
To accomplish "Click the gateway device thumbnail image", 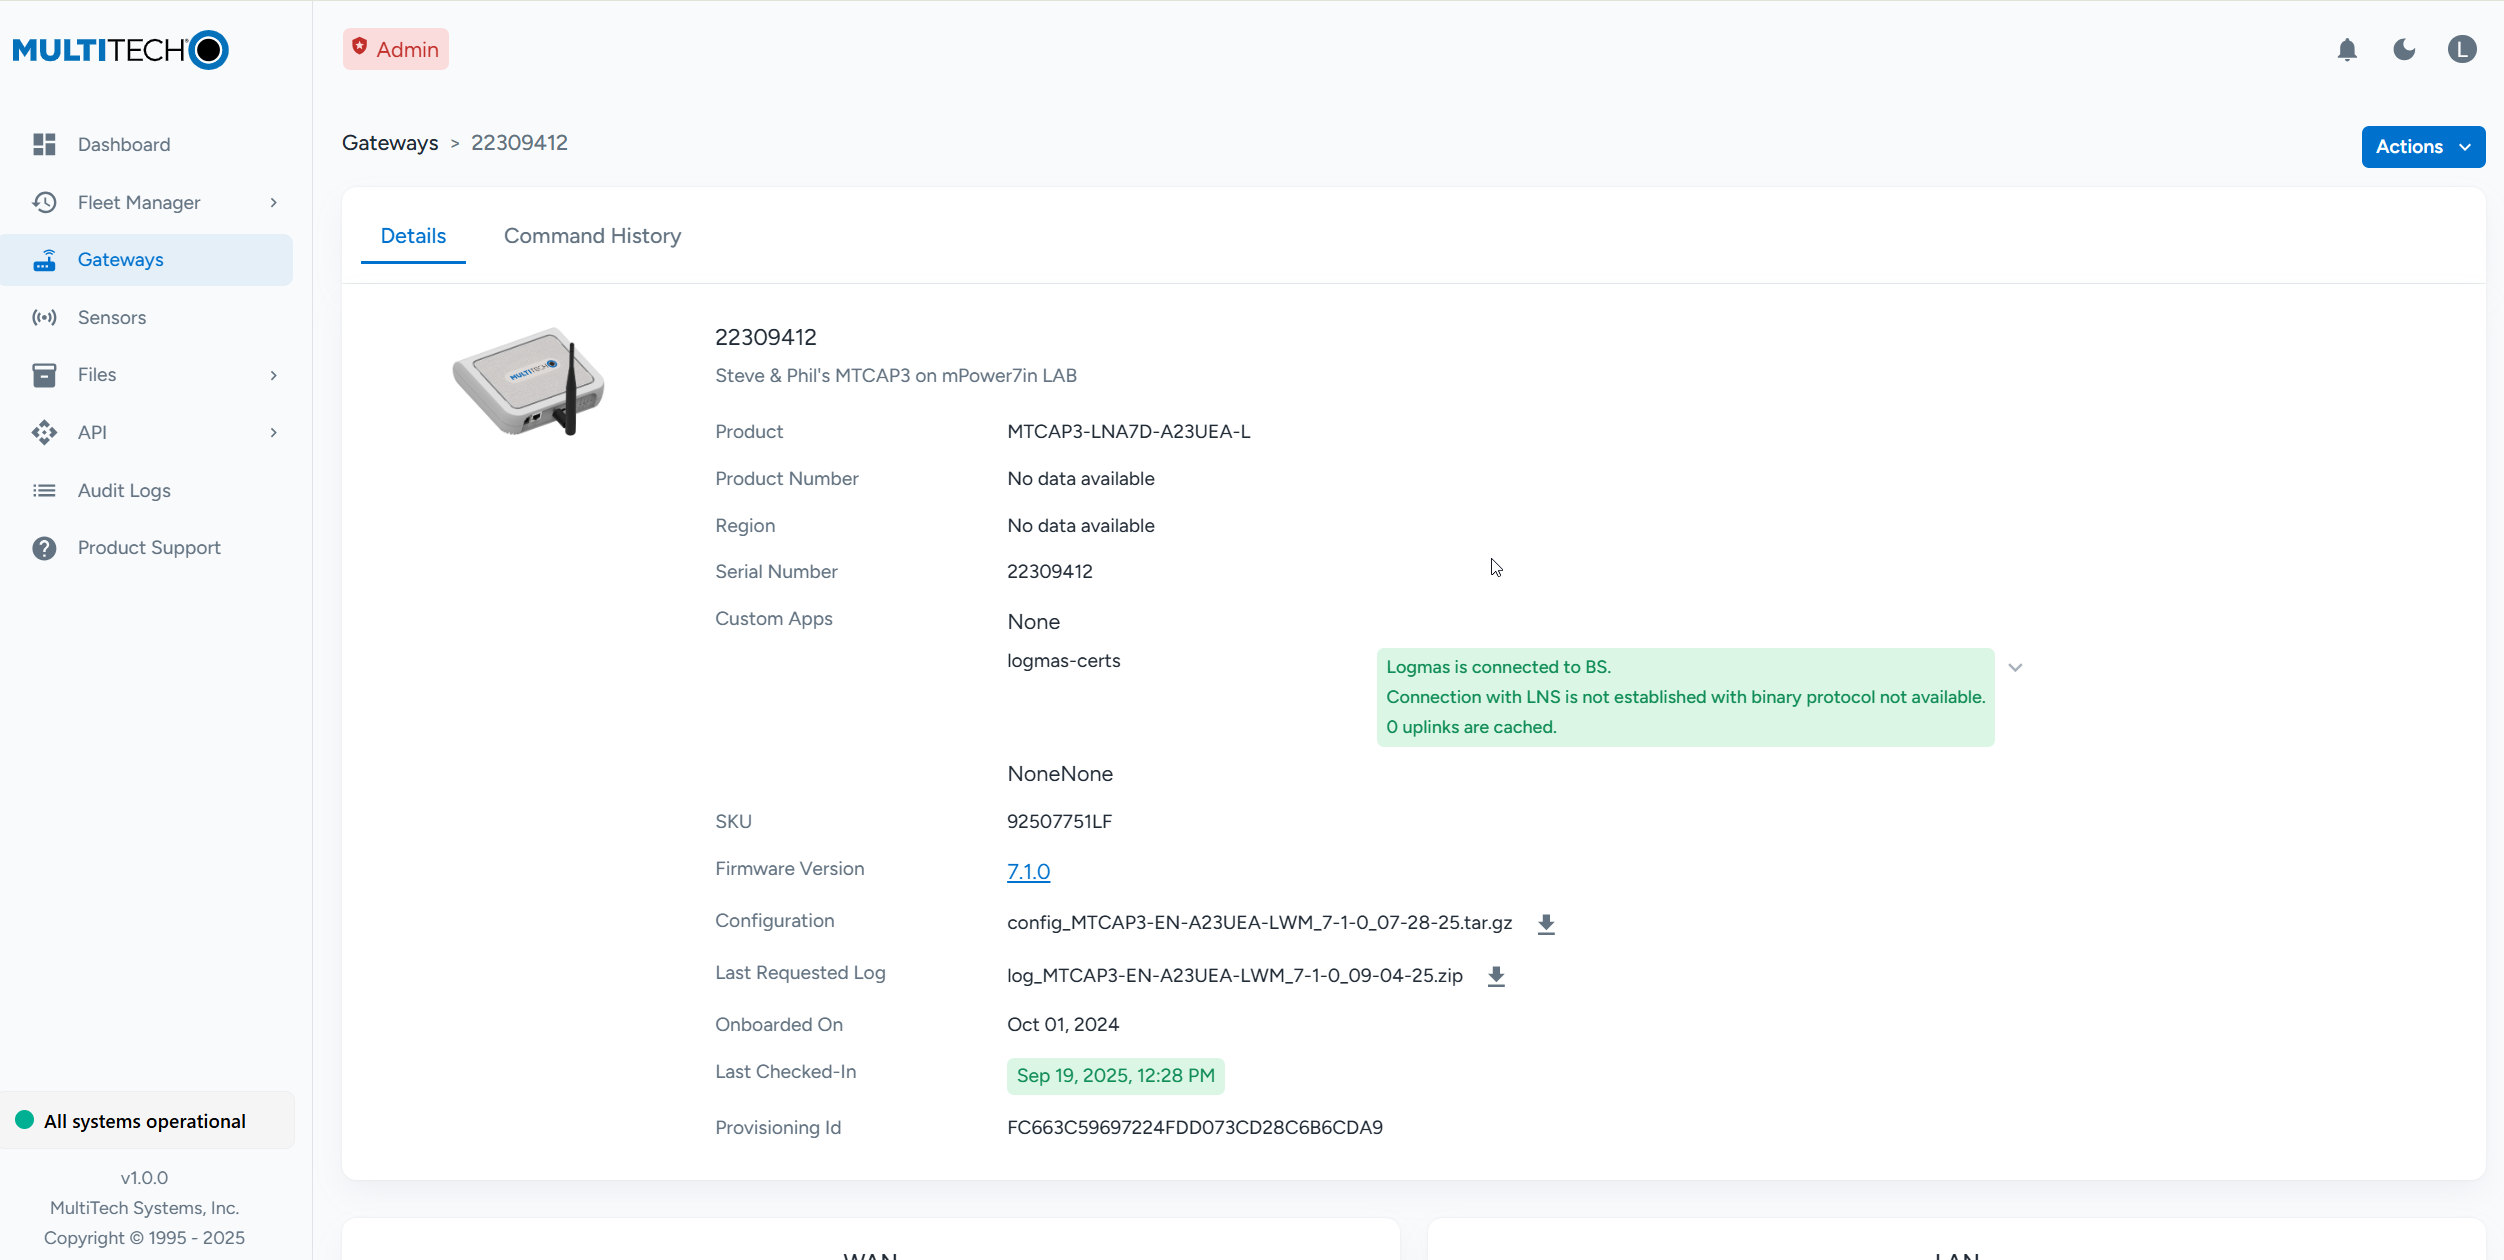I will coord(528,382).
